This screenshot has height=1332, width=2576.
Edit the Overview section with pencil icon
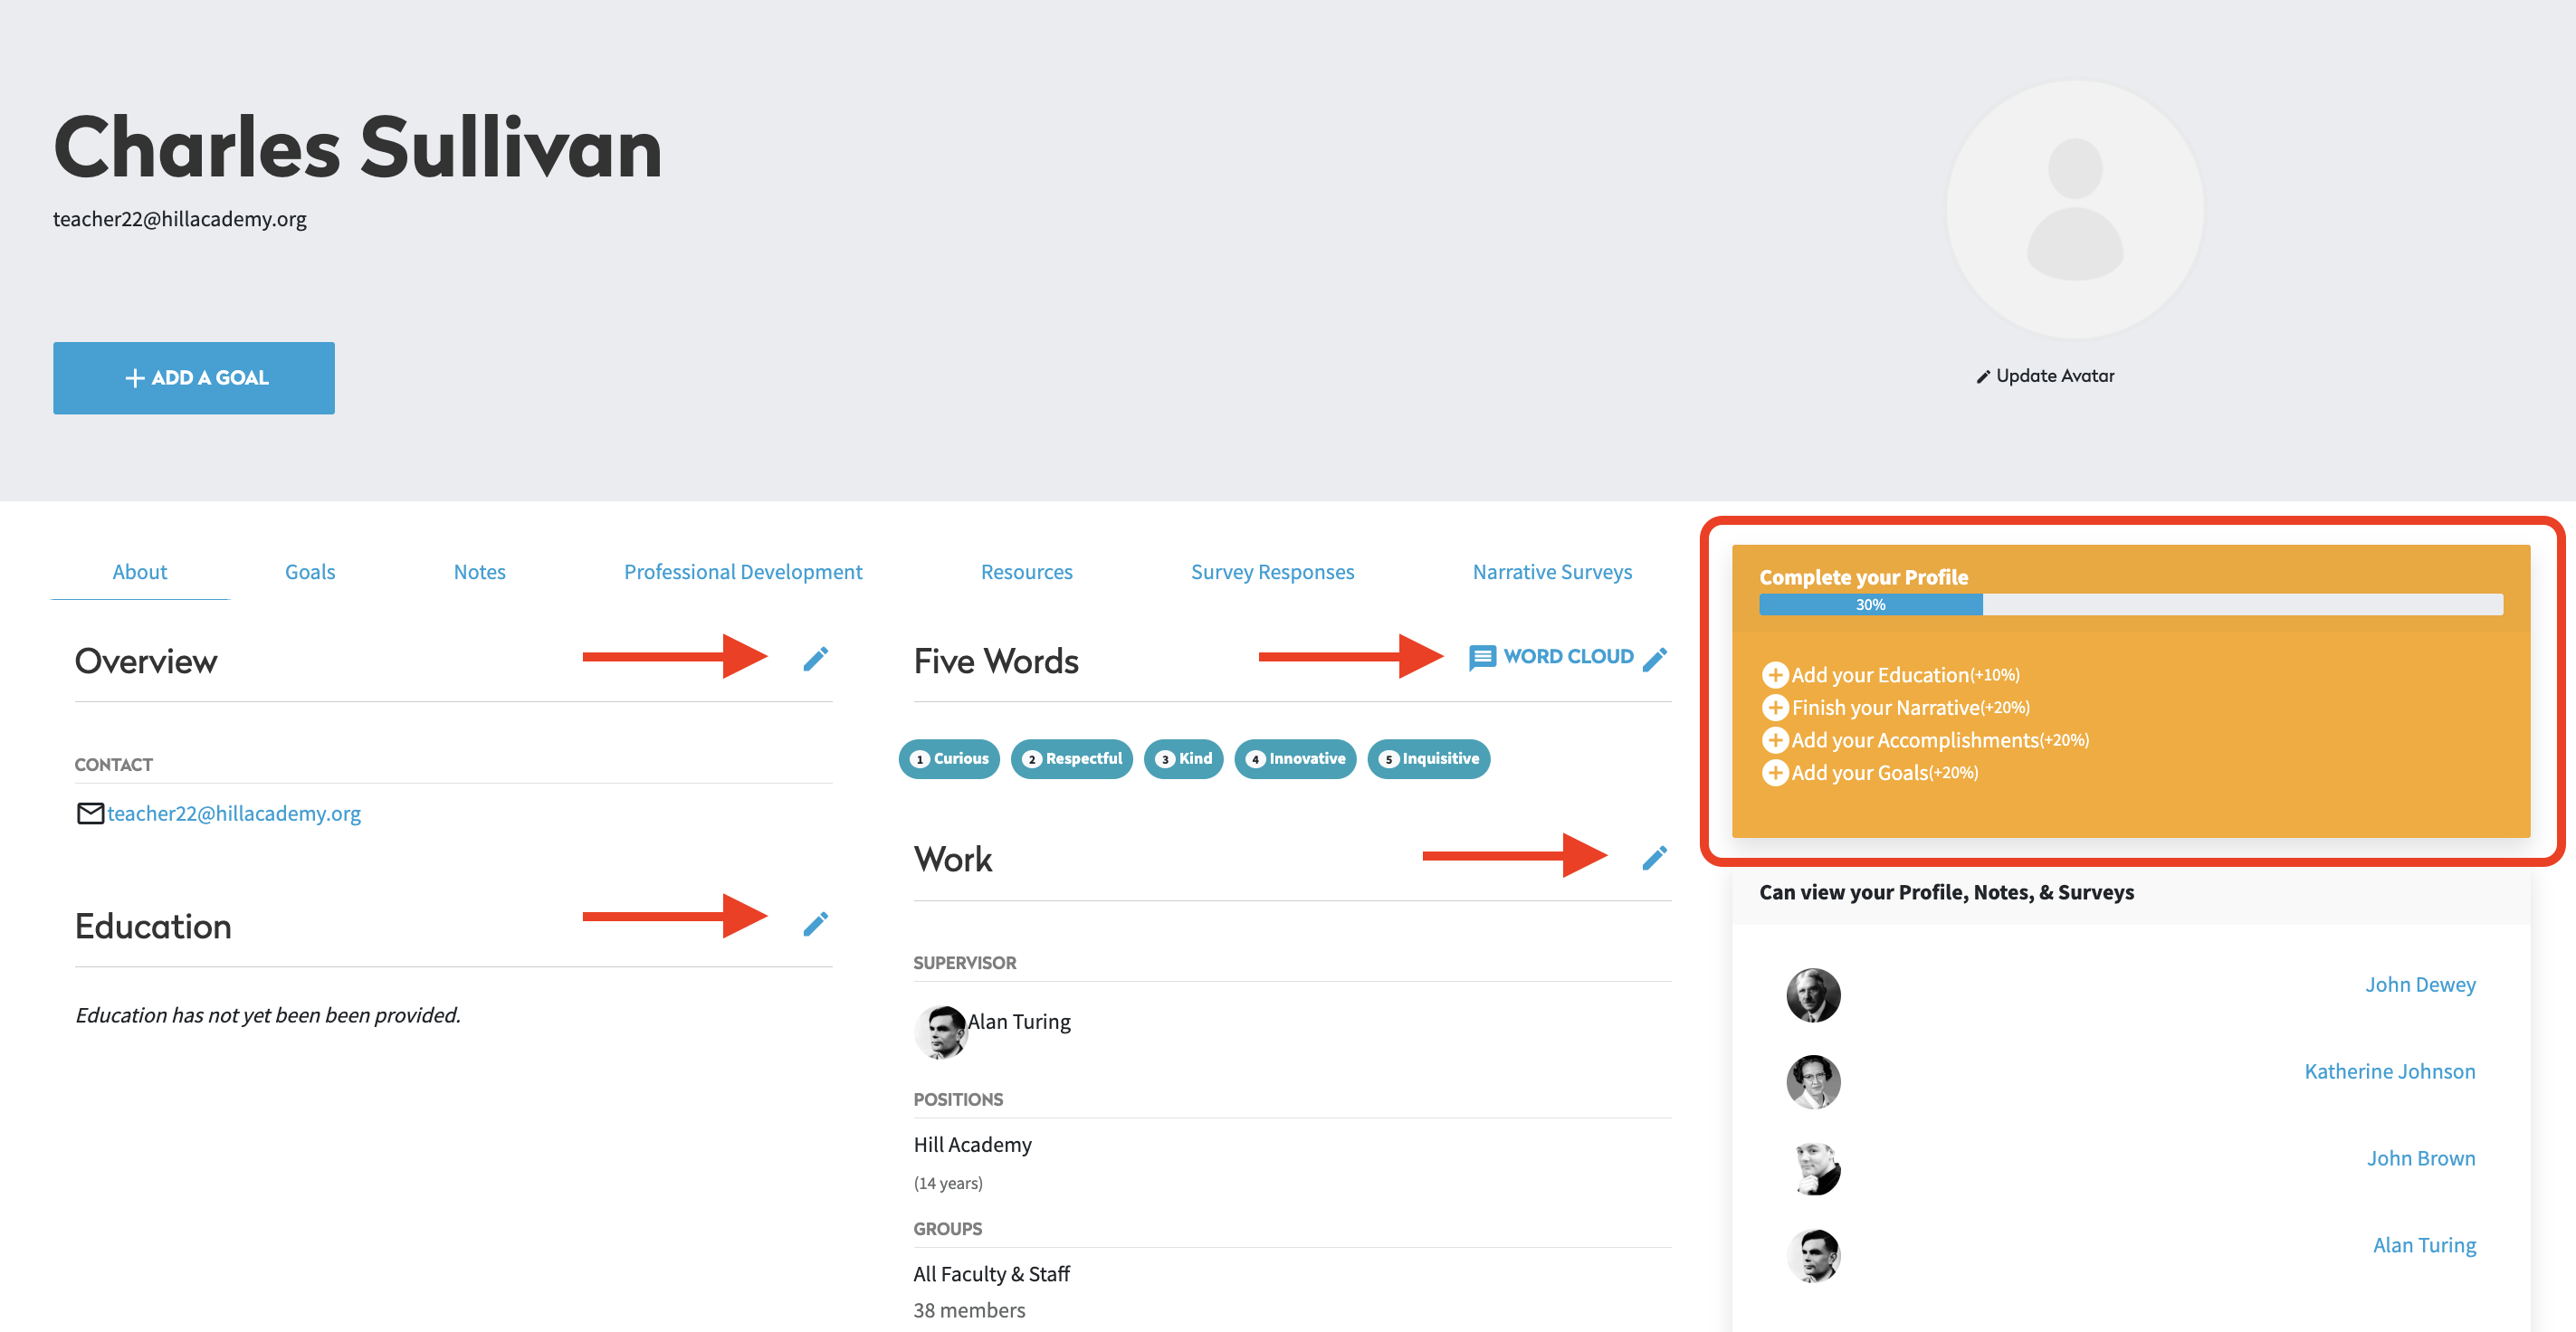(x=815, y=659)
